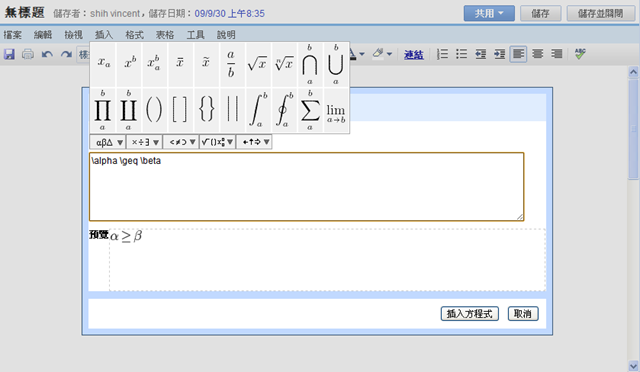This screenshot has width=640, height=372.
Task: Insert subscript x_a template
Action: tap(103, 64)
